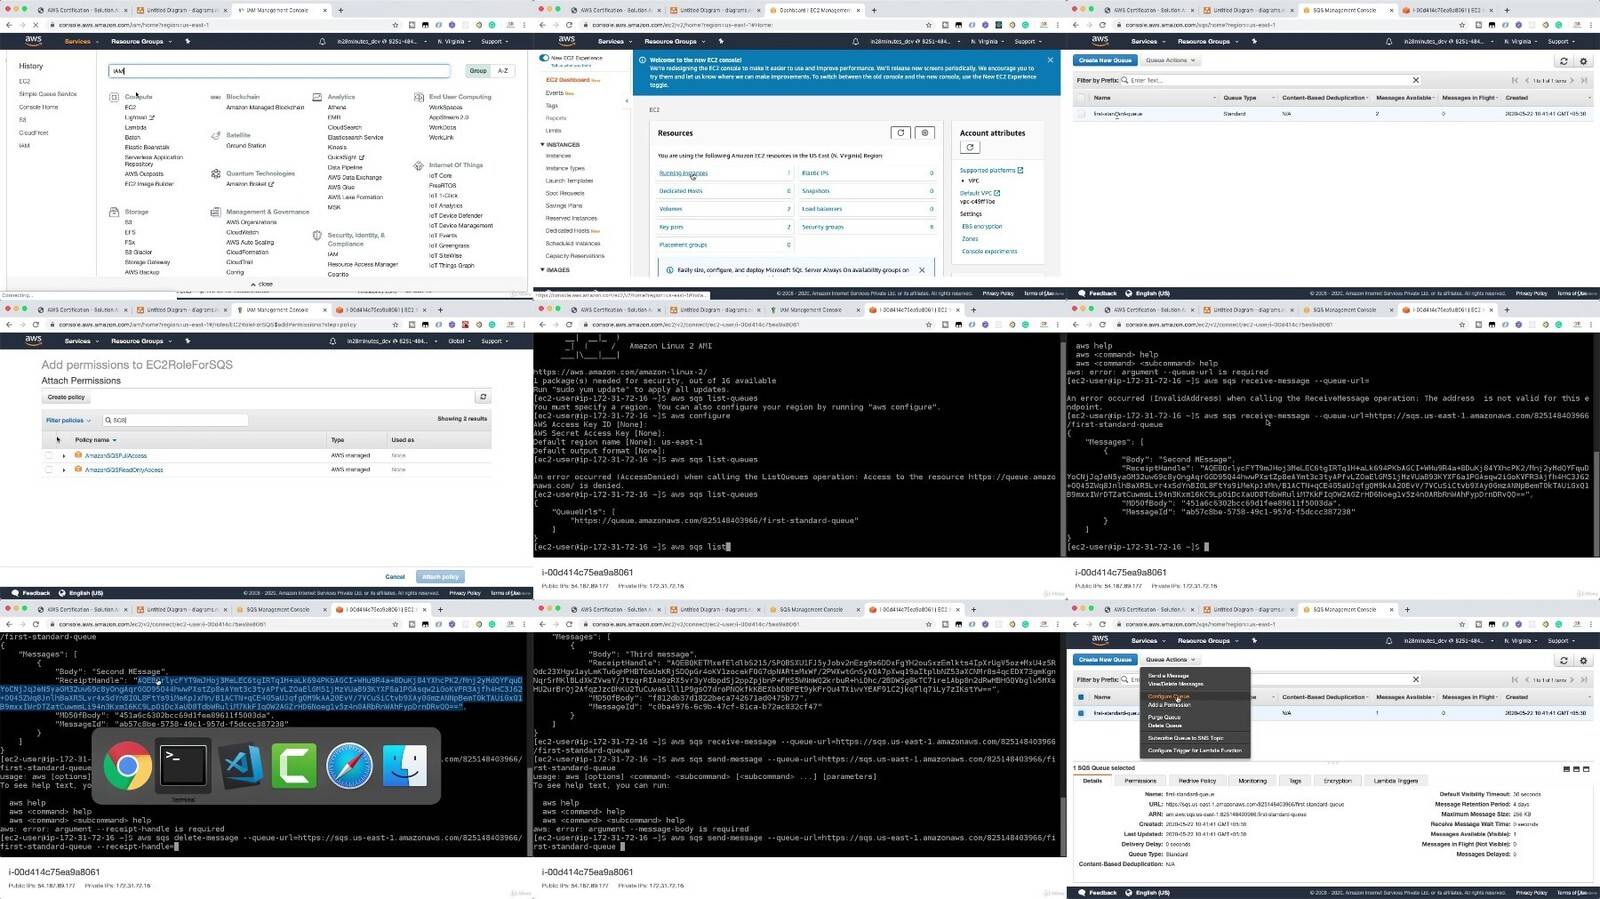1600x899 pixels.
Task: Choose Subscribe Queue to SNS Topic
Action: (x=1185, y=738)
